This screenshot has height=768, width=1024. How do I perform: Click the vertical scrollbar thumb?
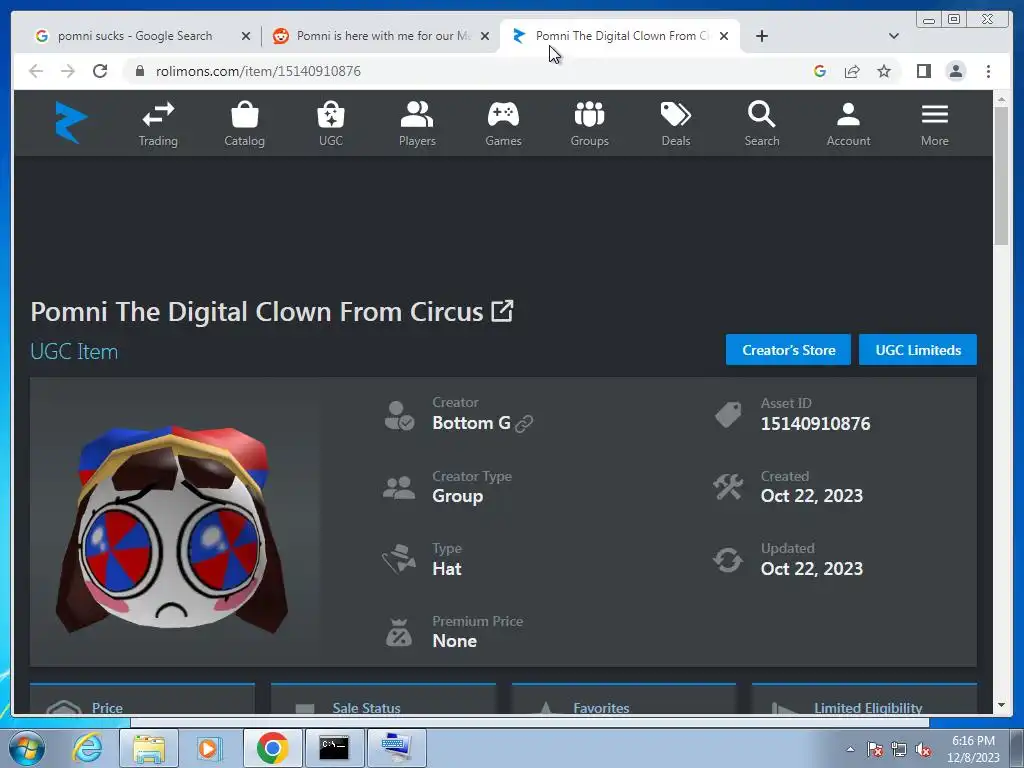(x=1002, y=176)
